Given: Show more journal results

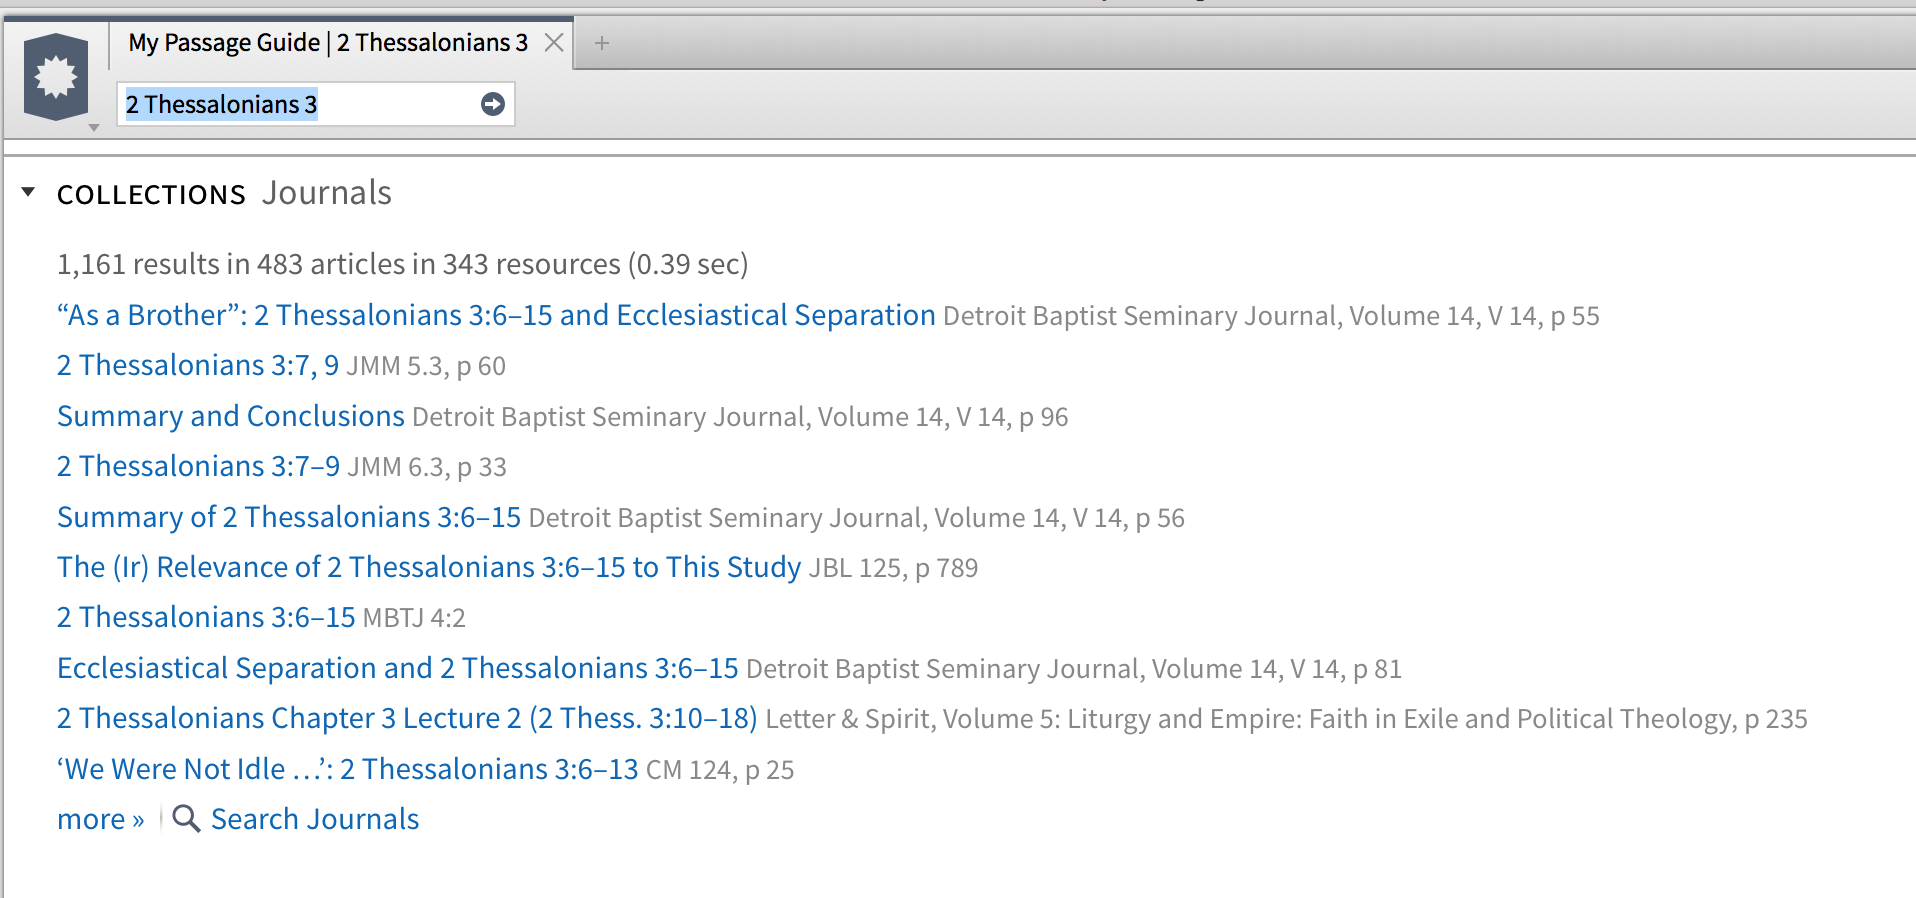Looking at the screenshot, I should point(100,819).
